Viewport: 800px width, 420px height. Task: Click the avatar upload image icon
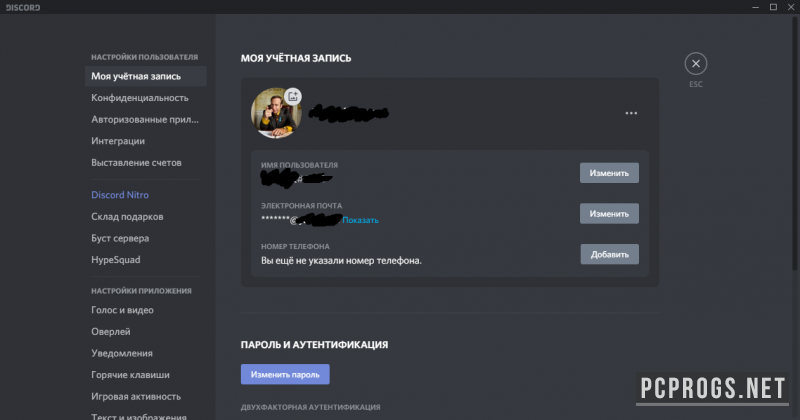click(292, 96)
